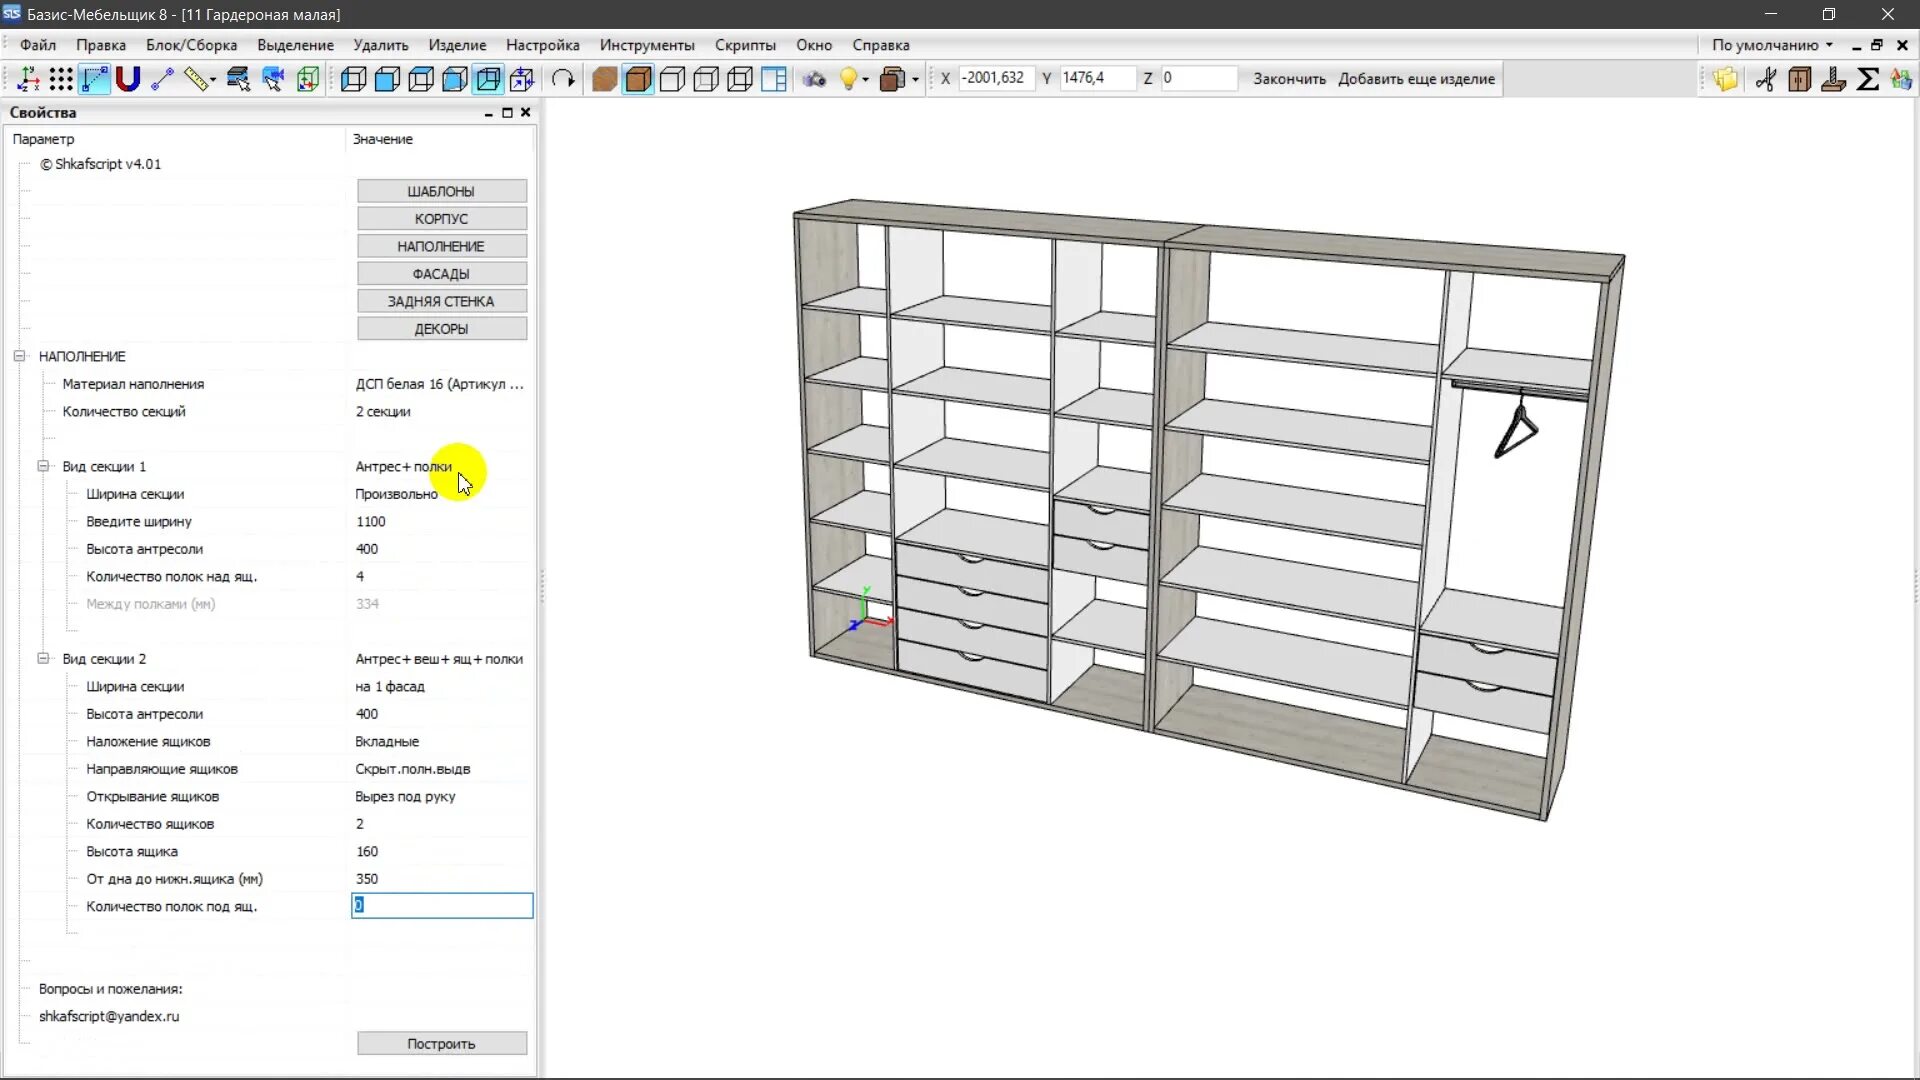The width and height of the screenshot is (1920, 1080).
Task: Click the X coordinate input field
Action: pos(995,78)
